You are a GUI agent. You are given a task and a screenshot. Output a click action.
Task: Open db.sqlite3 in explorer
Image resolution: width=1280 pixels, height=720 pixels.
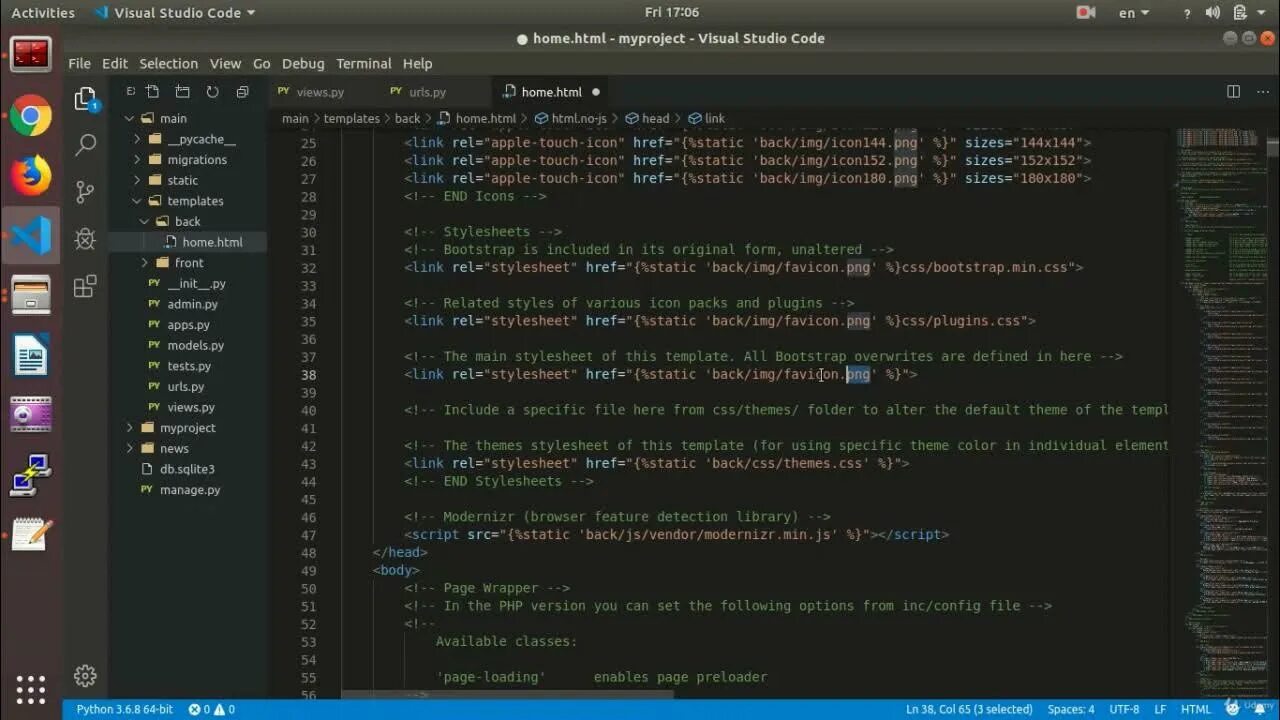click(189, 469)
